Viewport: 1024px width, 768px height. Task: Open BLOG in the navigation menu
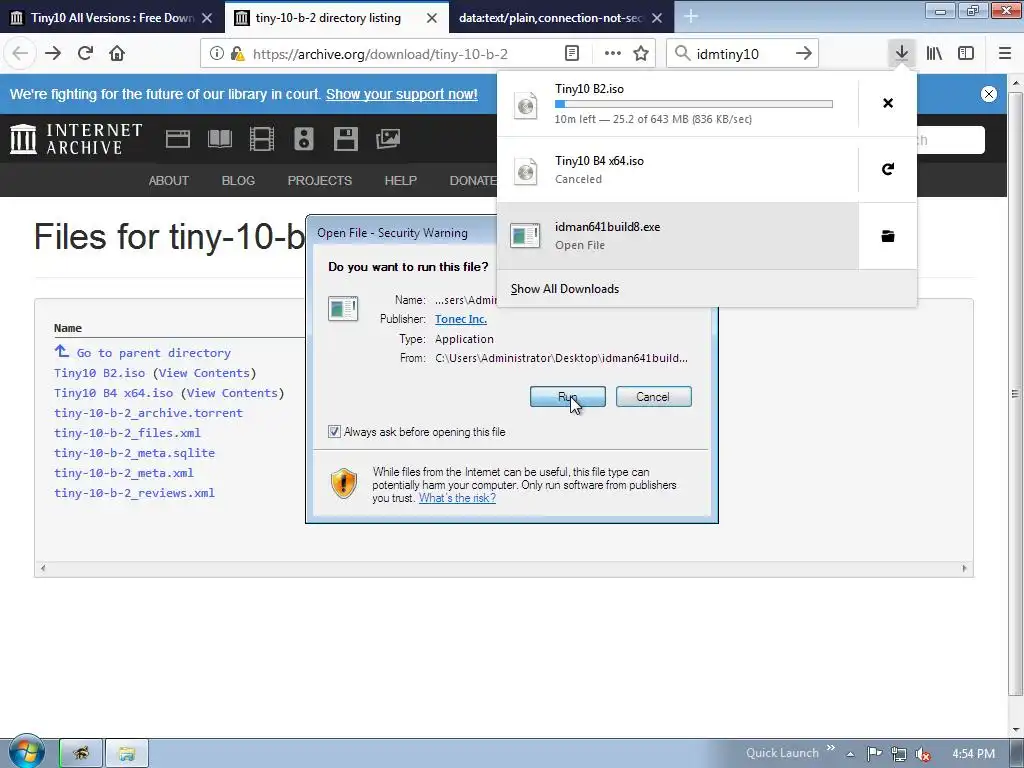coord(238,181)
